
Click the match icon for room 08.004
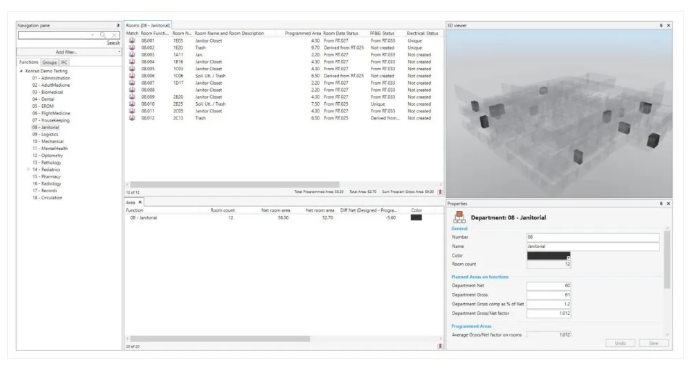[x=132, y=62]
